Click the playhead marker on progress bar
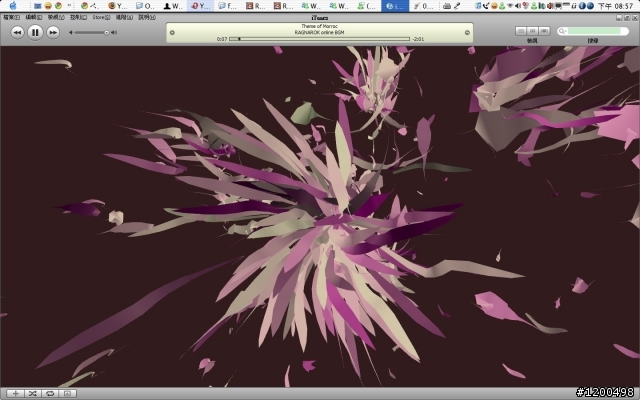 pyautogui.click(x=239, y=39)
